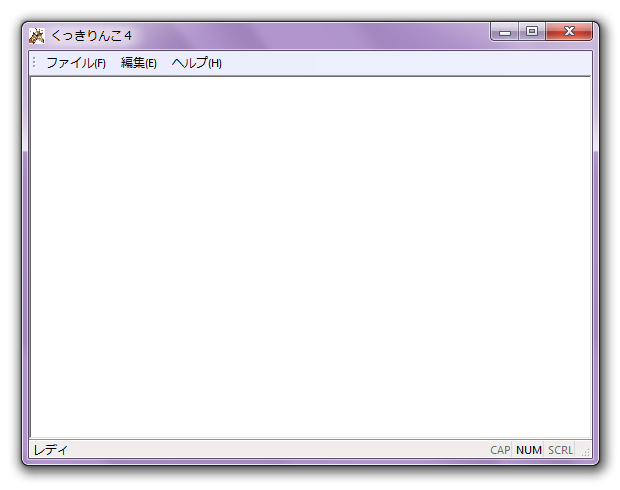Click the くっきりんこ4 app icon in title bar

click(x=37, y=36)
